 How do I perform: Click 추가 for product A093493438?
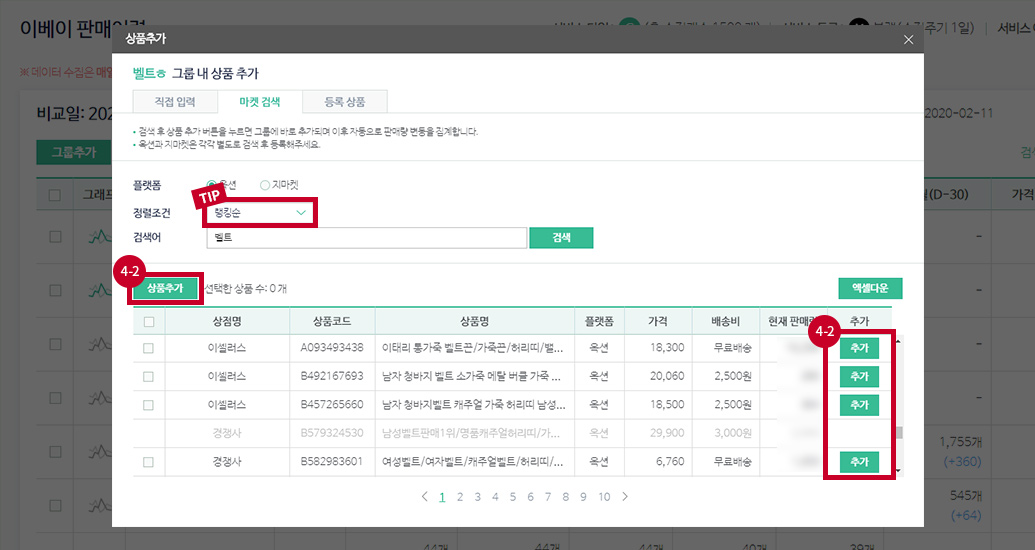(859, 348)
